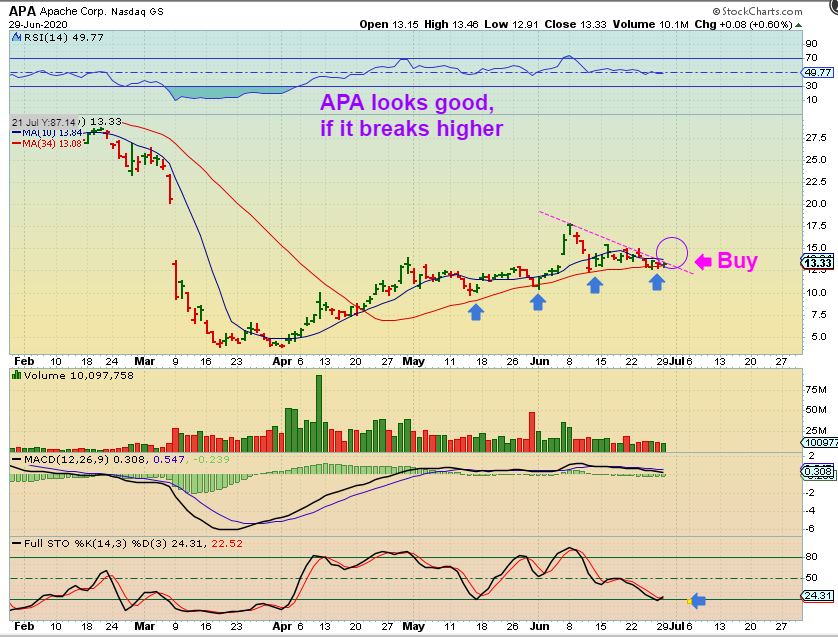Image resolution: width=838 pixels, height=637 pixels.
Task: Click the 'Nasdaq GS' exchange label
Action: click(137, 11)
